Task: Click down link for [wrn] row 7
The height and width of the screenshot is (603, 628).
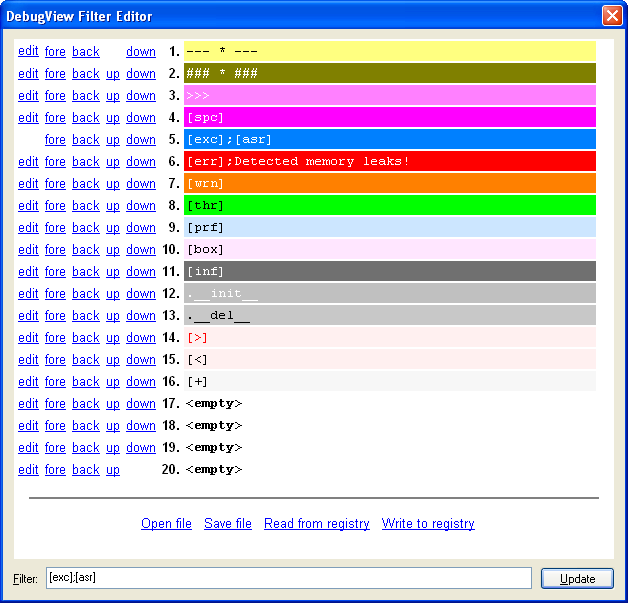Action: click(x=141, y=183)
